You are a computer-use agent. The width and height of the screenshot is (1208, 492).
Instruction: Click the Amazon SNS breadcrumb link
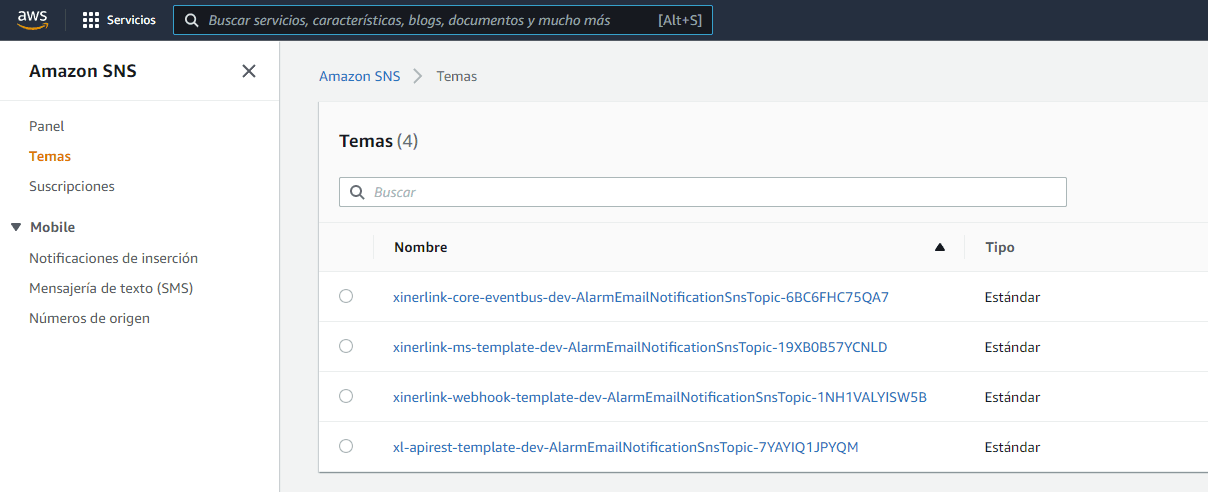tap(359, 76)
